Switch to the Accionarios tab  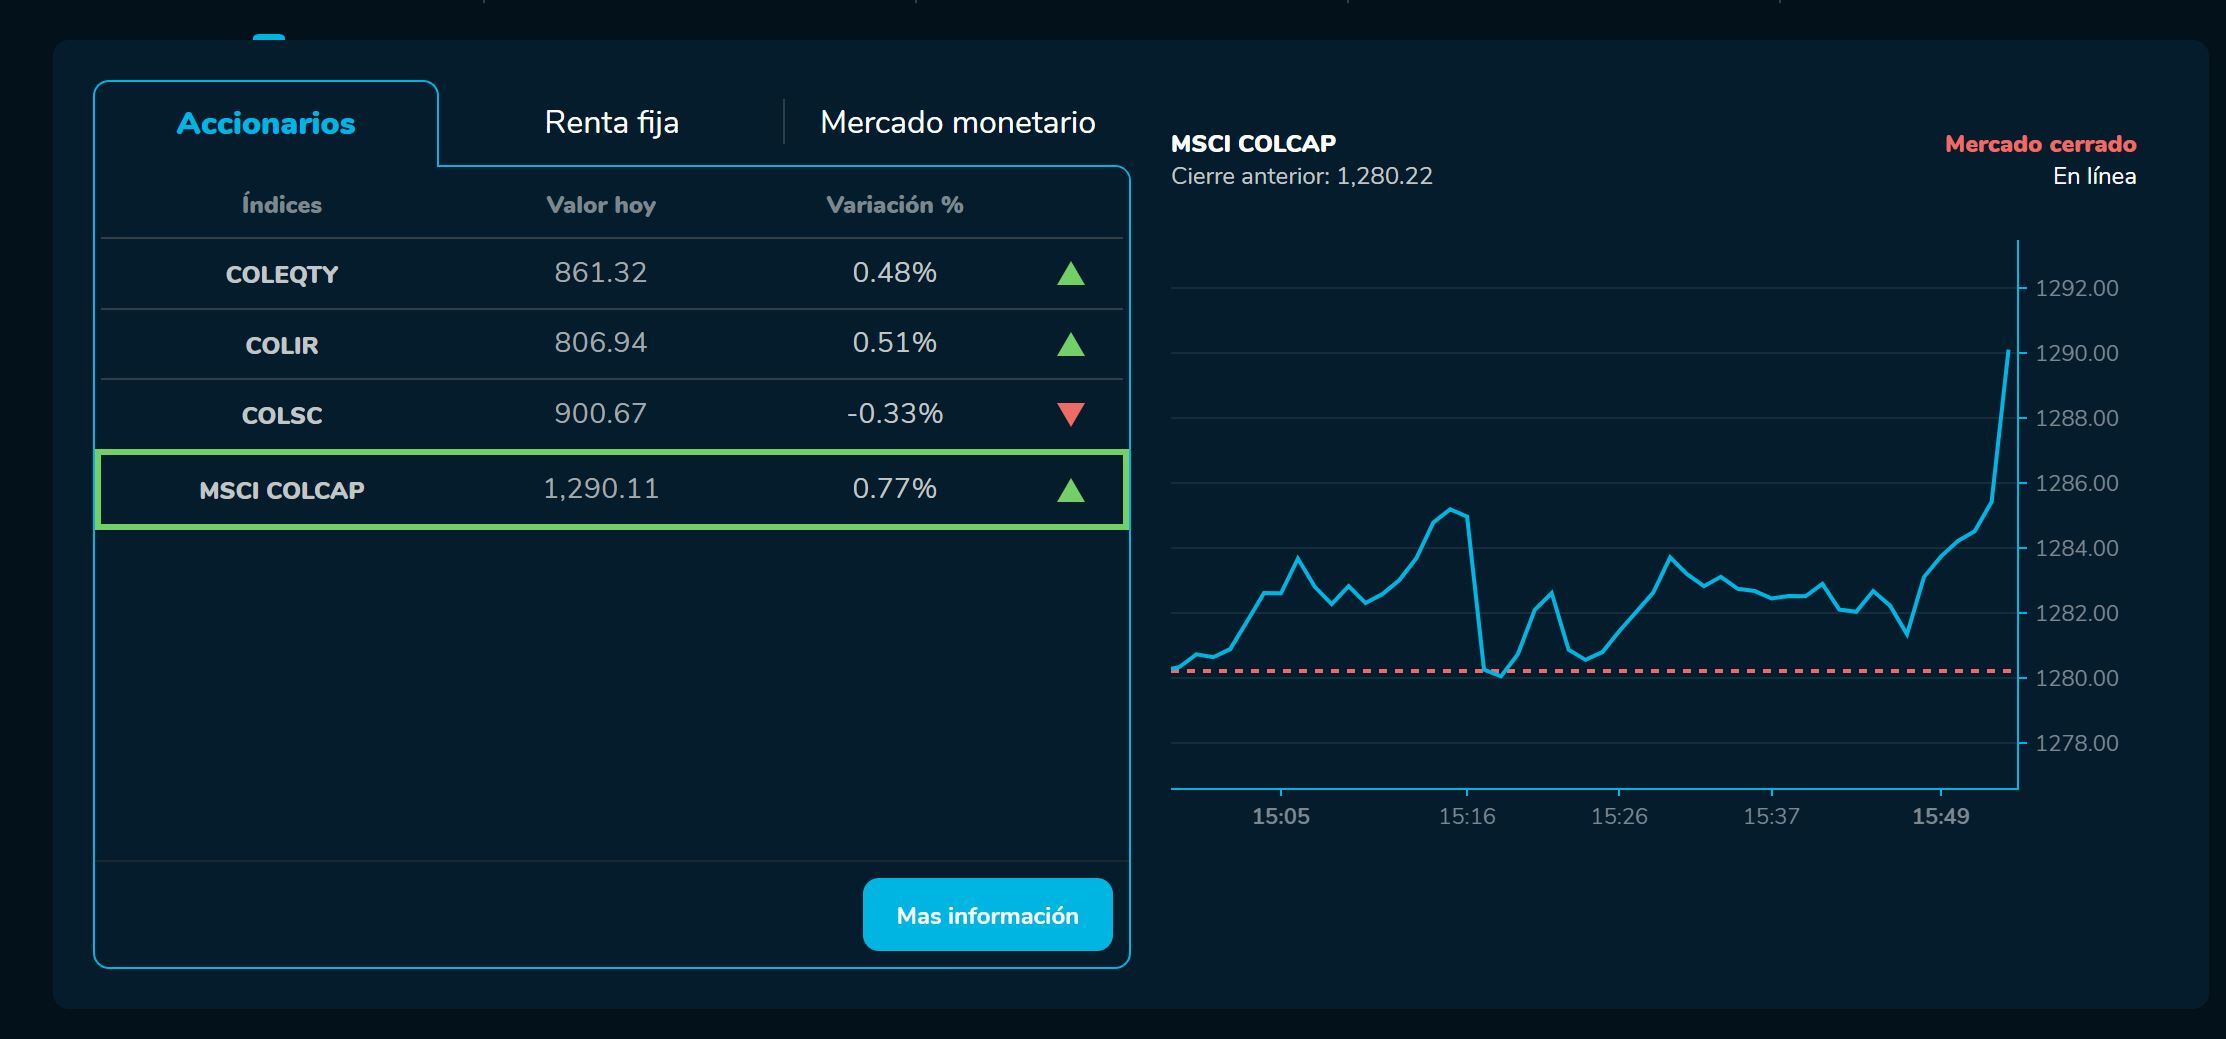[266, 123]
